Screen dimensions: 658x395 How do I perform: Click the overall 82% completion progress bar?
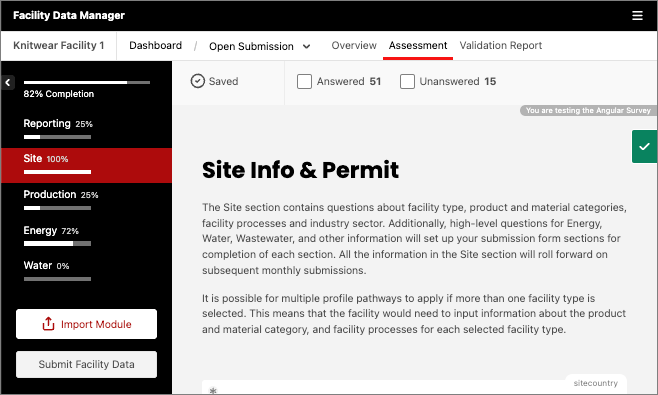[86, 83]
